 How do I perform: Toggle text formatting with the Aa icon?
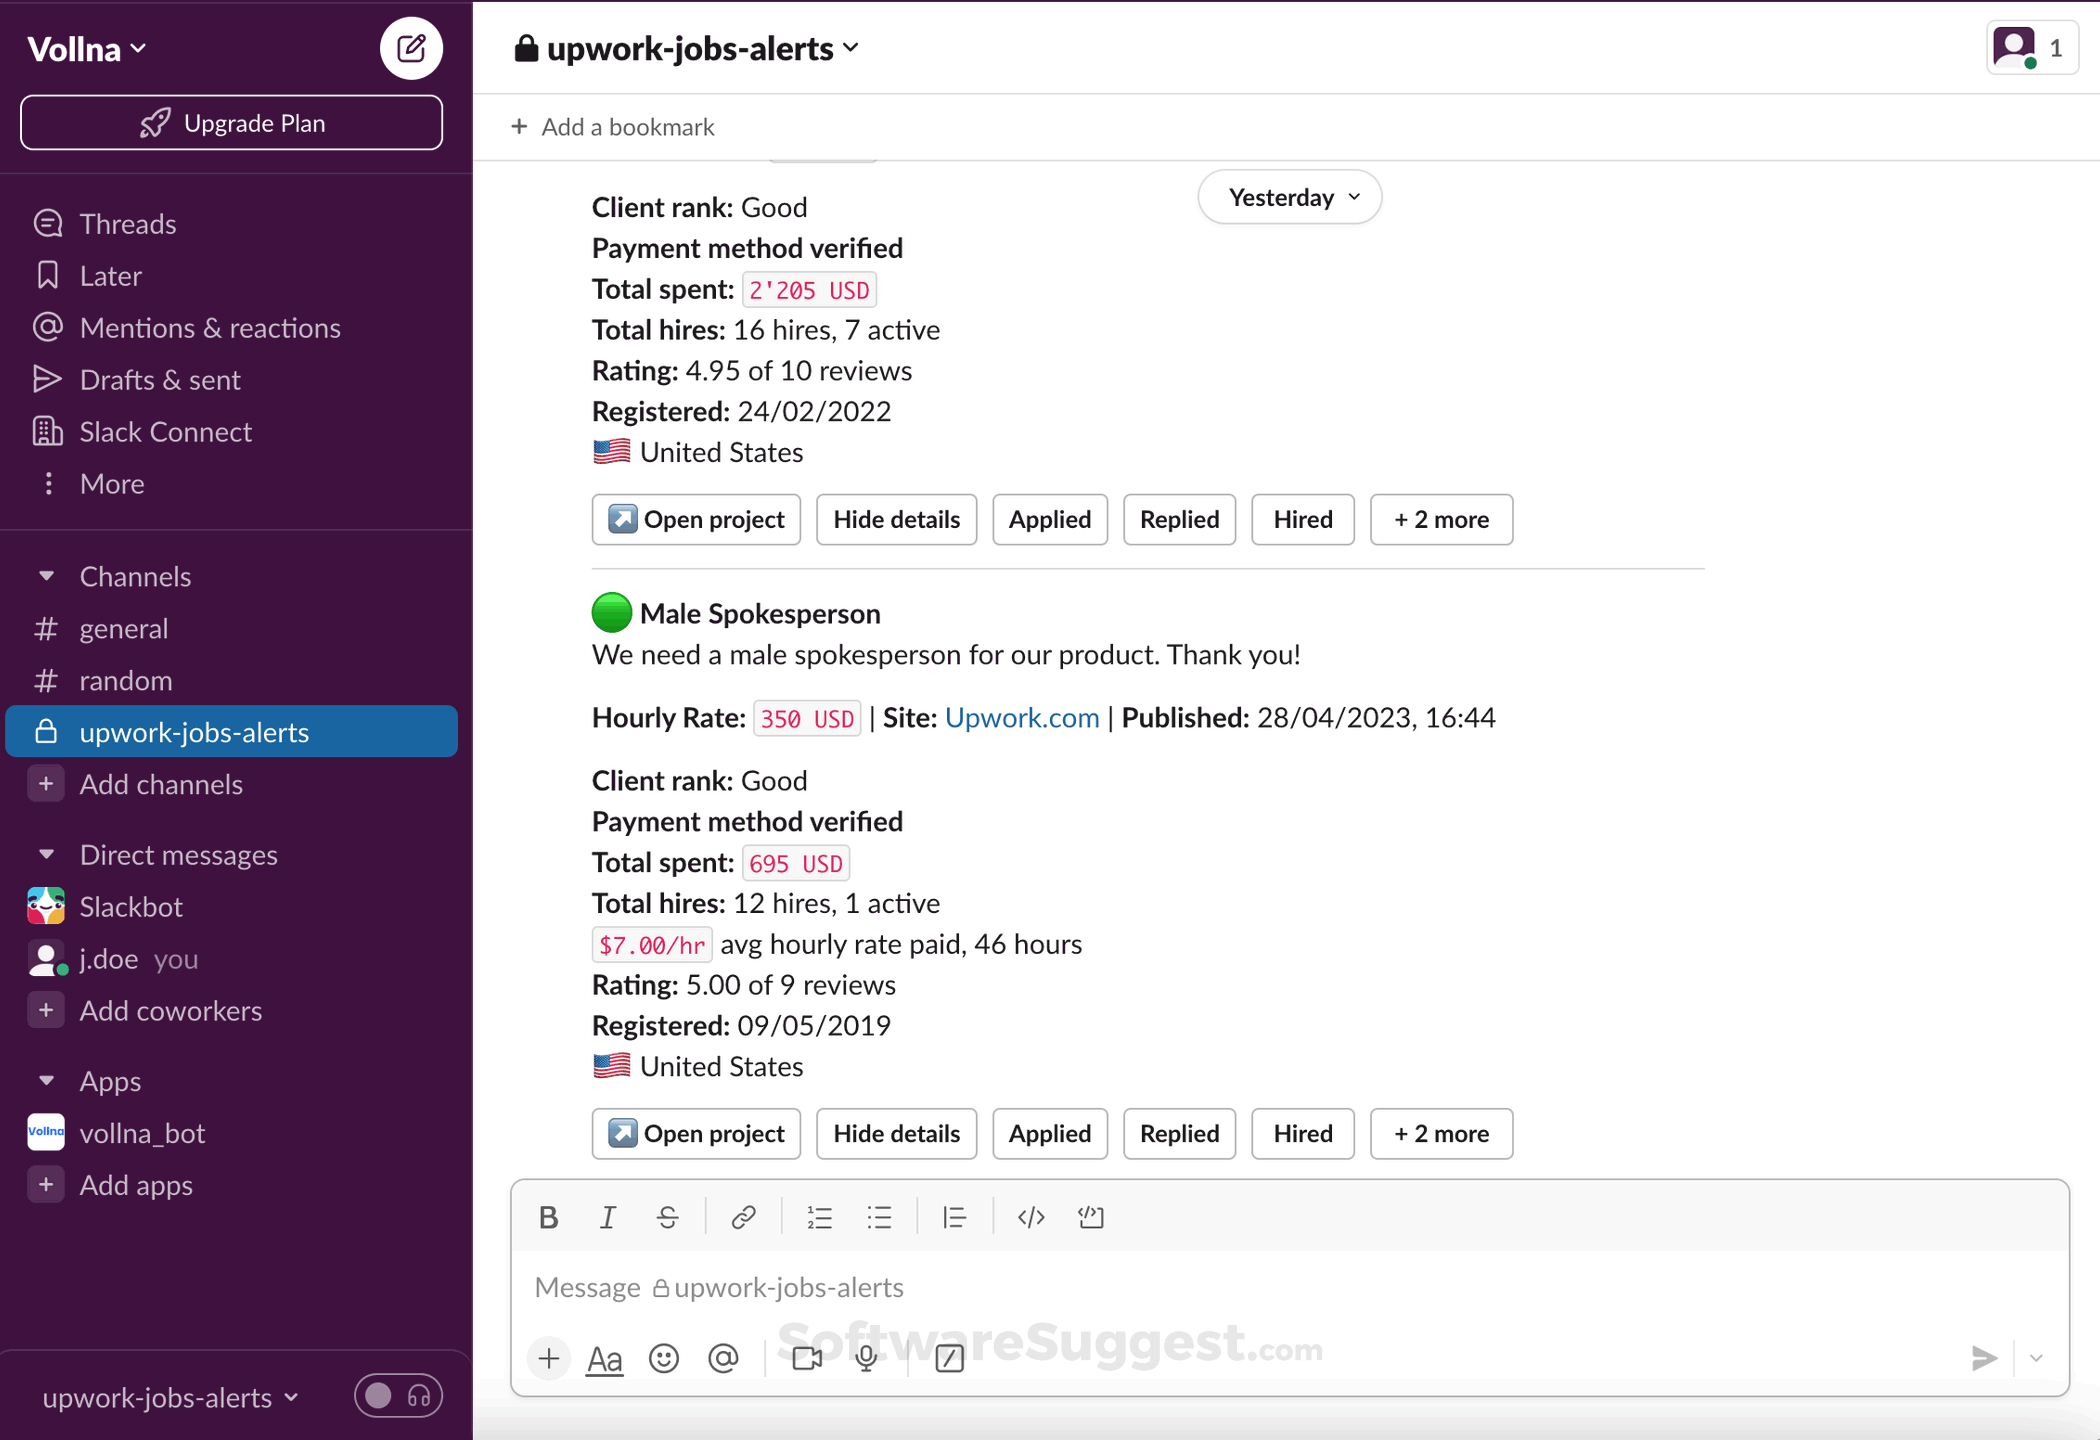[x=604, y=1358]
